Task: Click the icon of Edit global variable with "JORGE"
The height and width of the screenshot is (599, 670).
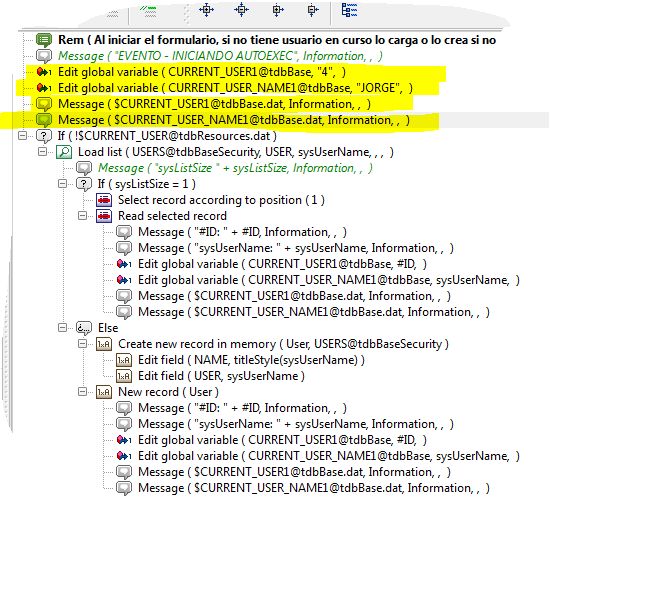Action: tap(44, 88)
